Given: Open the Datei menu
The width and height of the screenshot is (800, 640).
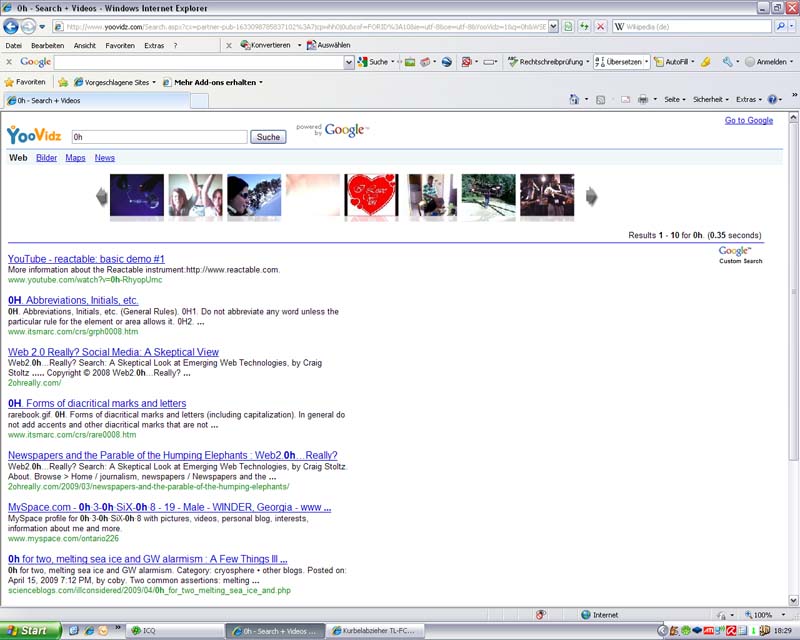Looking at the screenshot, I should coord(13,45).
